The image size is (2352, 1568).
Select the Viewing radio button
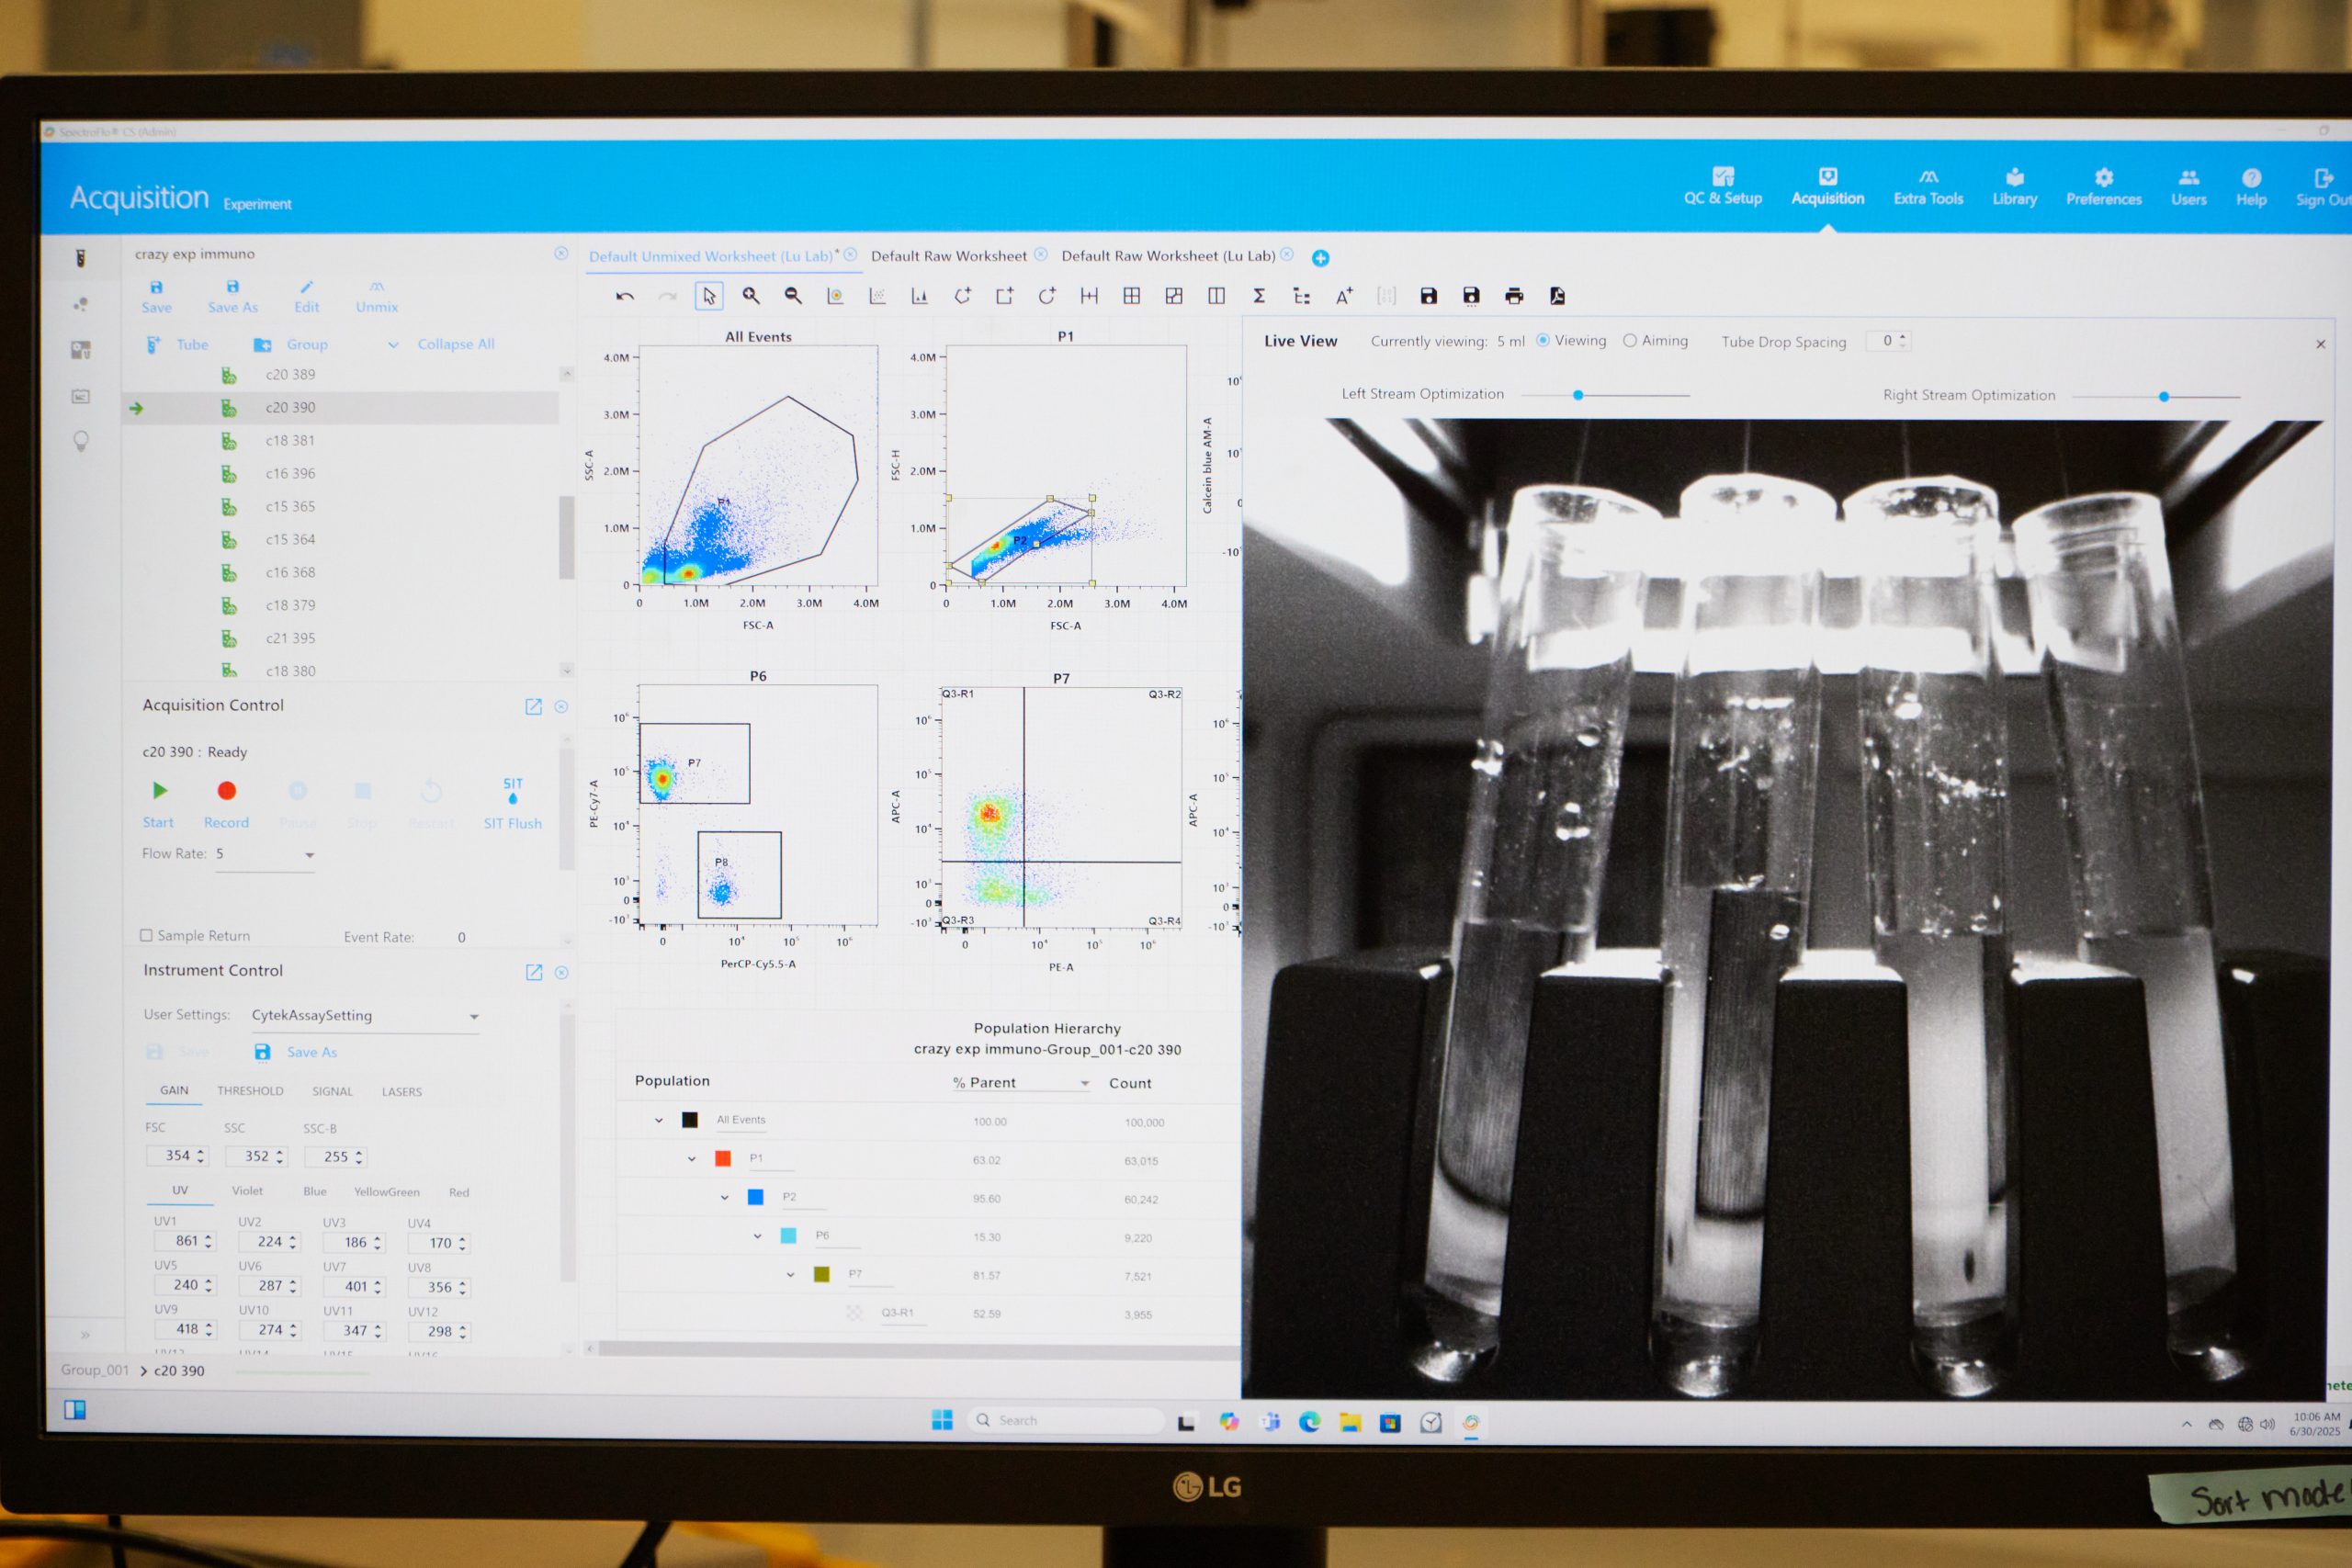pos(1543,341)
